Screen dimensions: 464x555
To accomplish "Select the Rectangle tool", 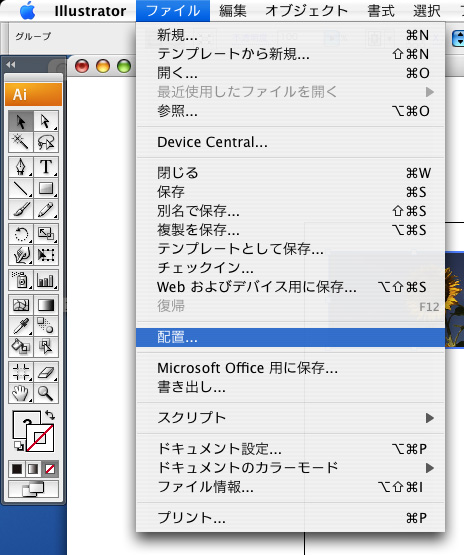I will (46, 188).
